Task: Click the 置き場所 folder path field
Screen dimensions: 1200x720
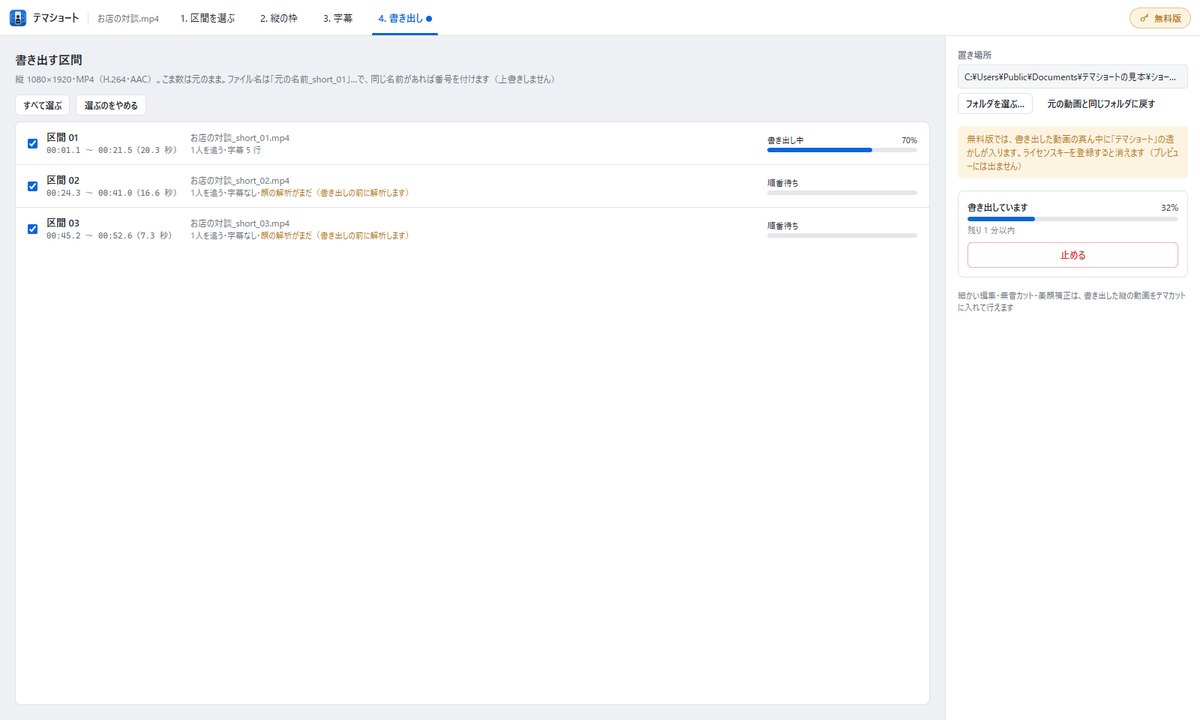Action: (x=1072, y=76)
